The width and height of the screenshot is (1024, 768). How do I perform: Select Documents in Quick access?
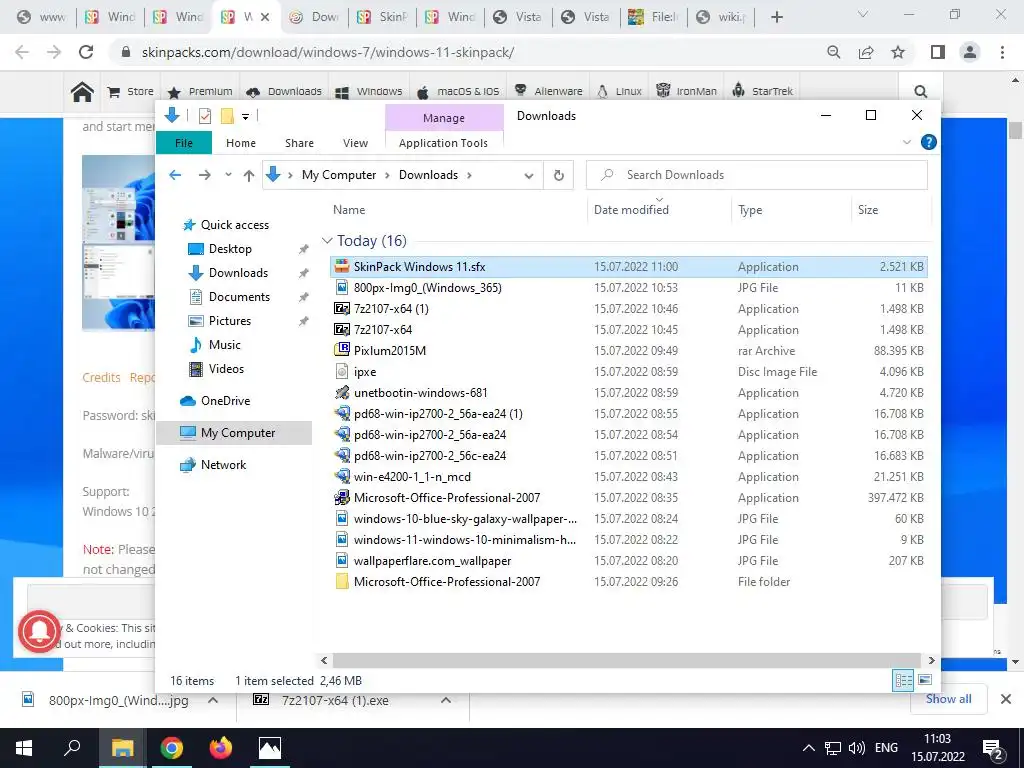[239, 296]
